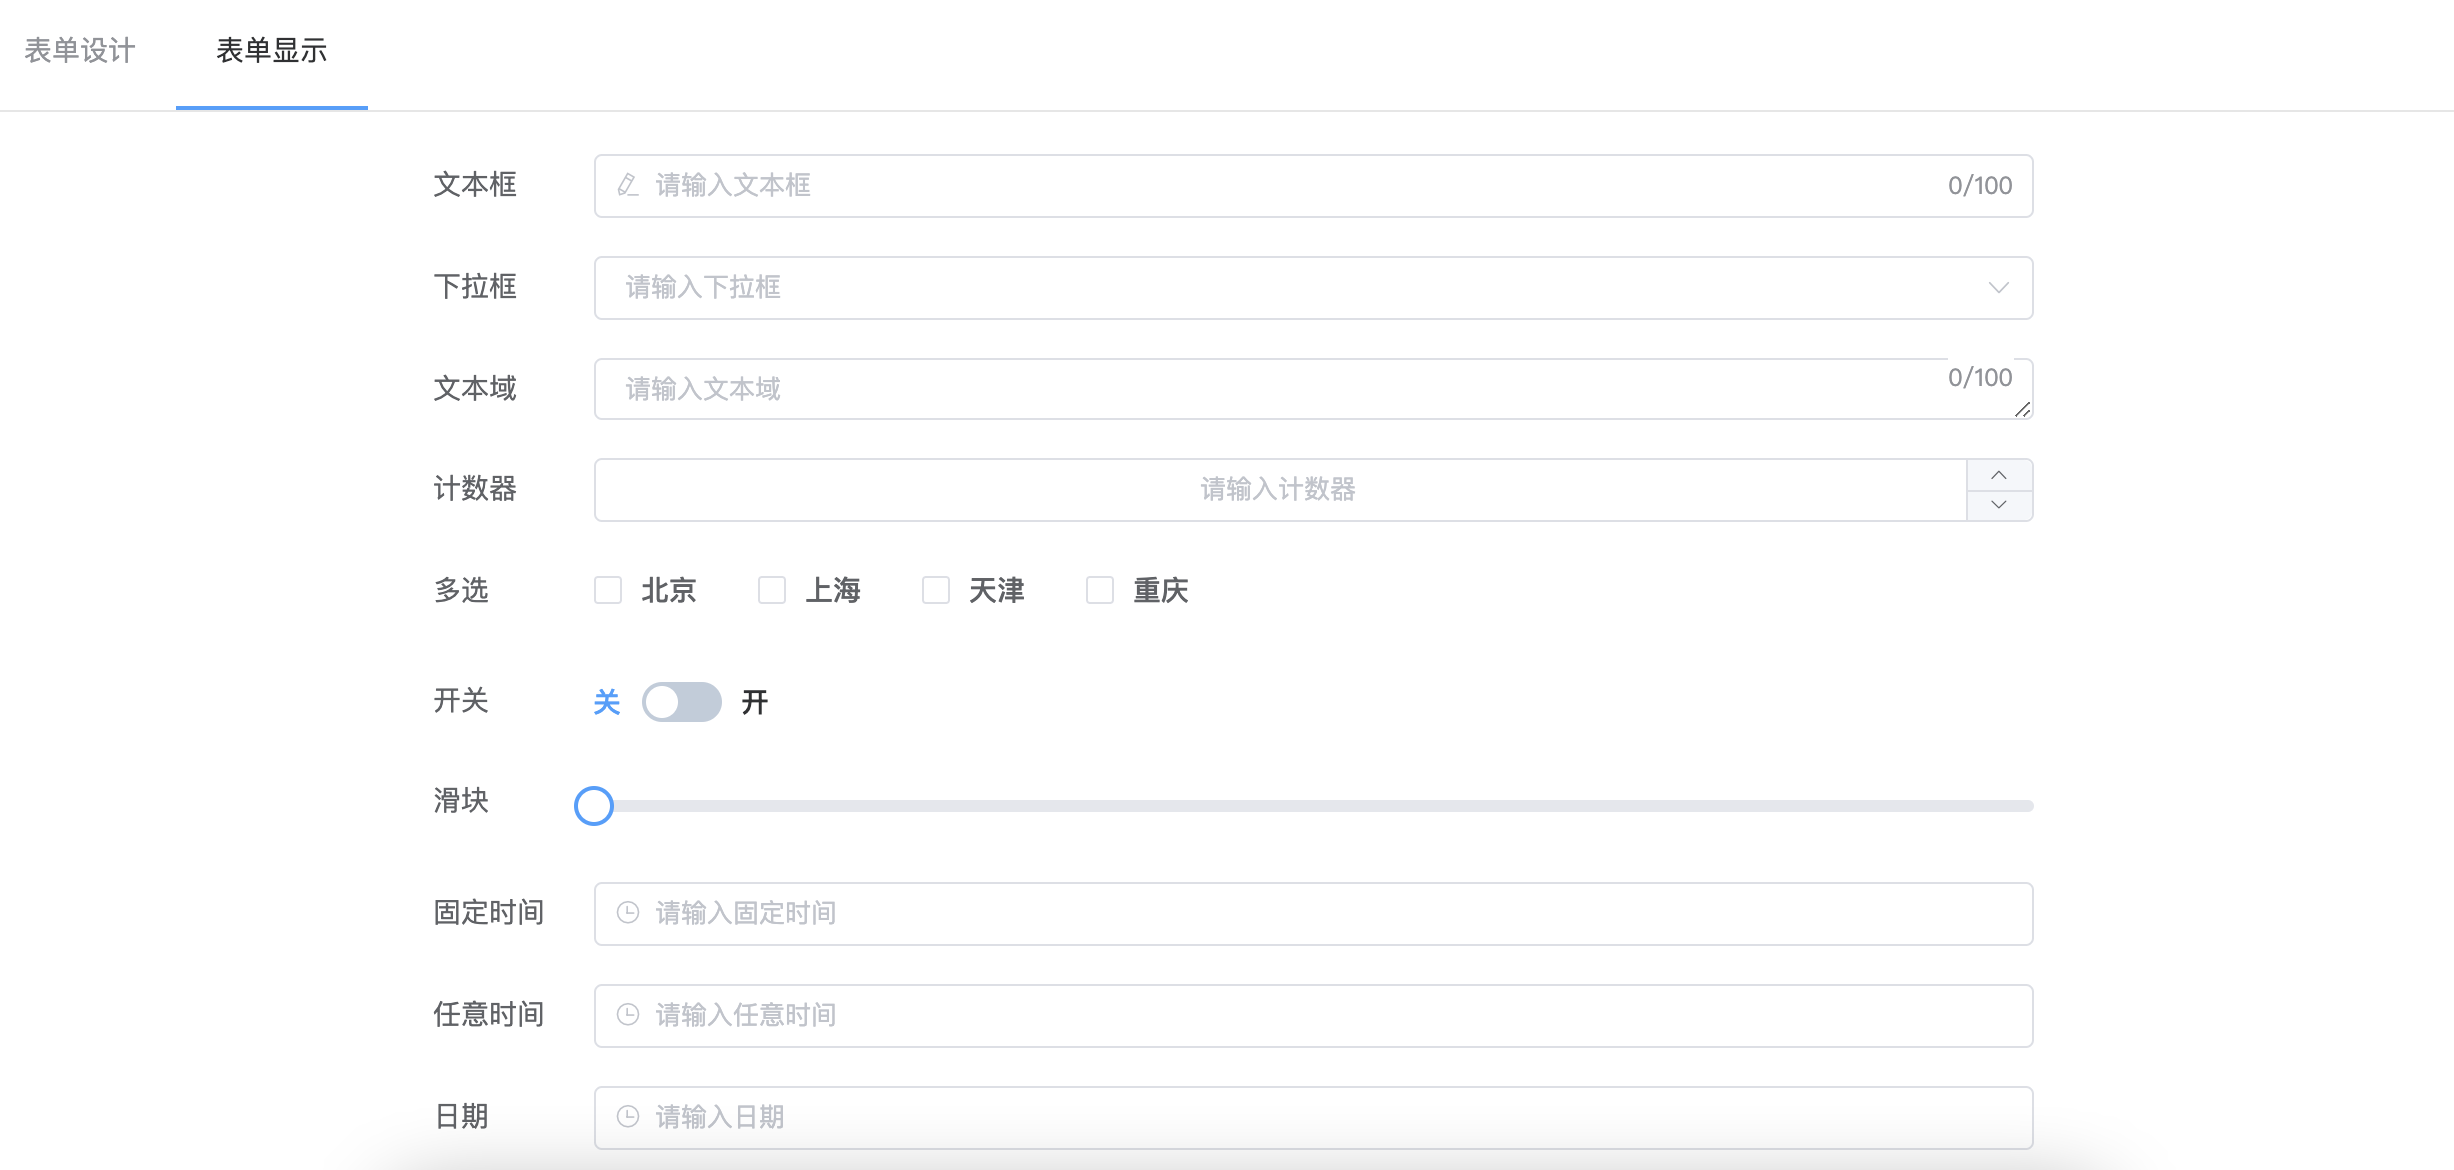
Task: Check the 天津 checkbox
Action: pyautogui.click(x=936, y=590)
